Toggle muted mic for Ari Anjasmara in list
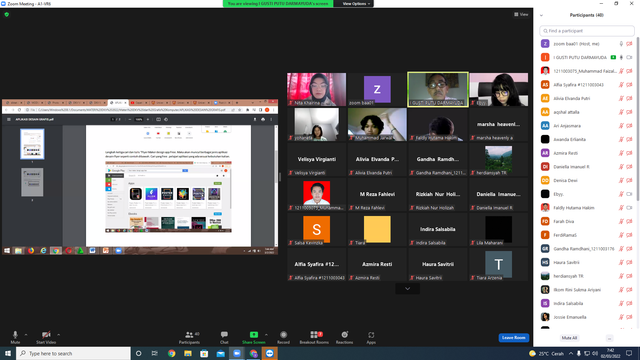 pyautogui.click(x=621, y=126)
